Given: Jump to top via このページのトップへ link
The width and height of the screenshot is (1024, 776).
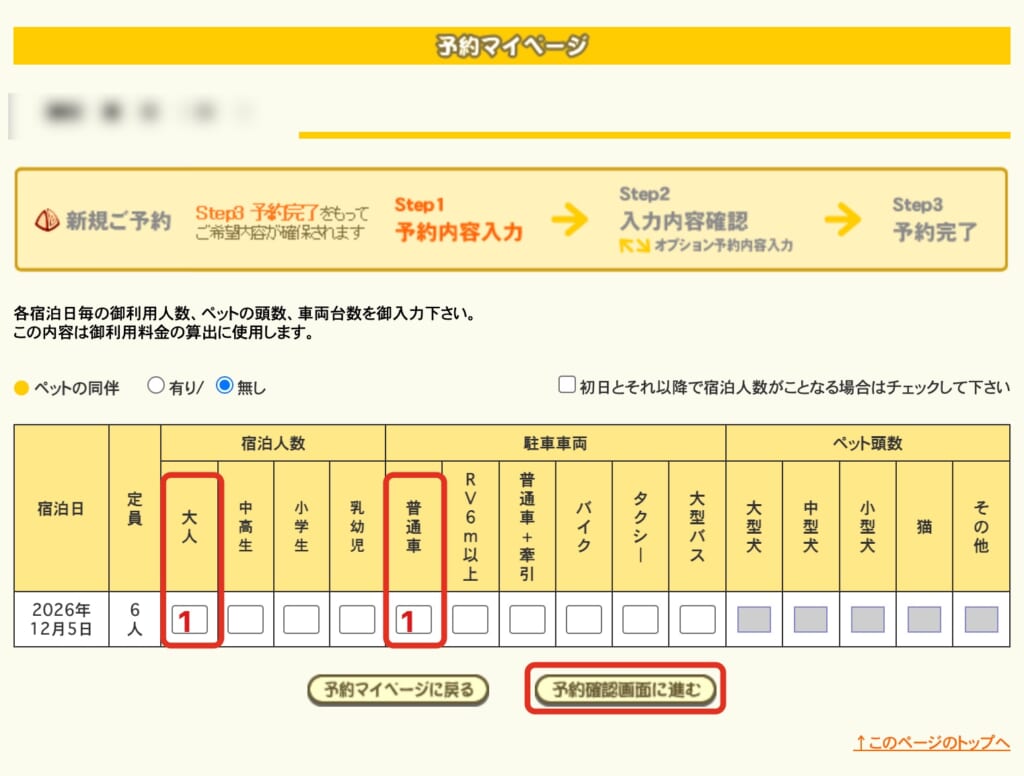Looking at the screenshot, I should tap(932, 743).
